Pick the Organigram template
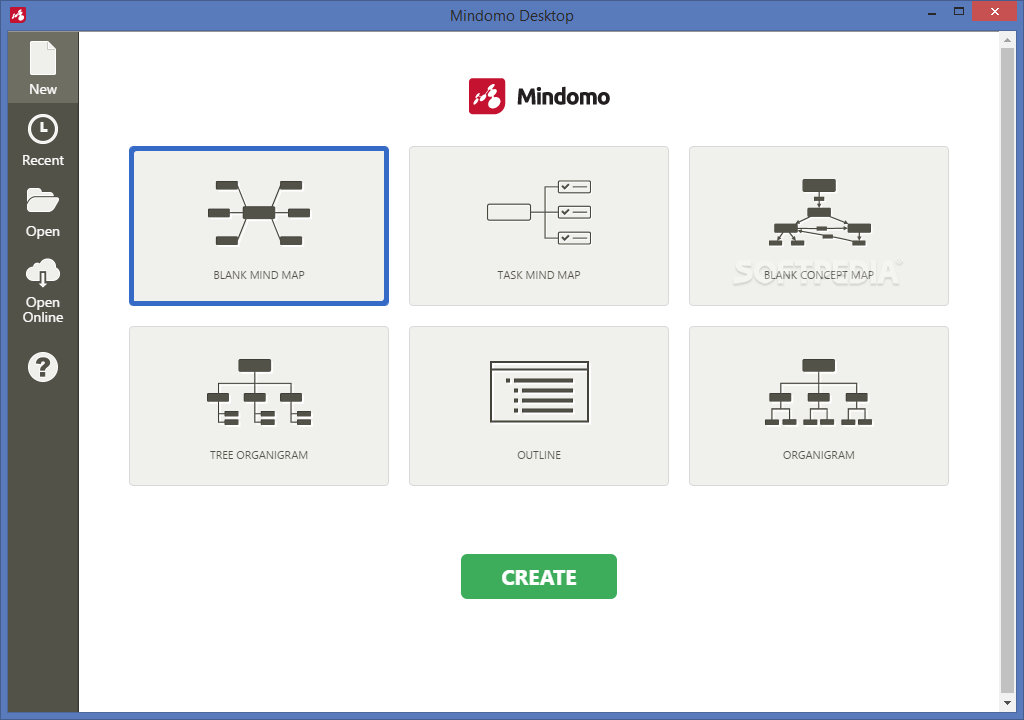1024x720 pixels. pyautogui.click(x=819, y=406)
